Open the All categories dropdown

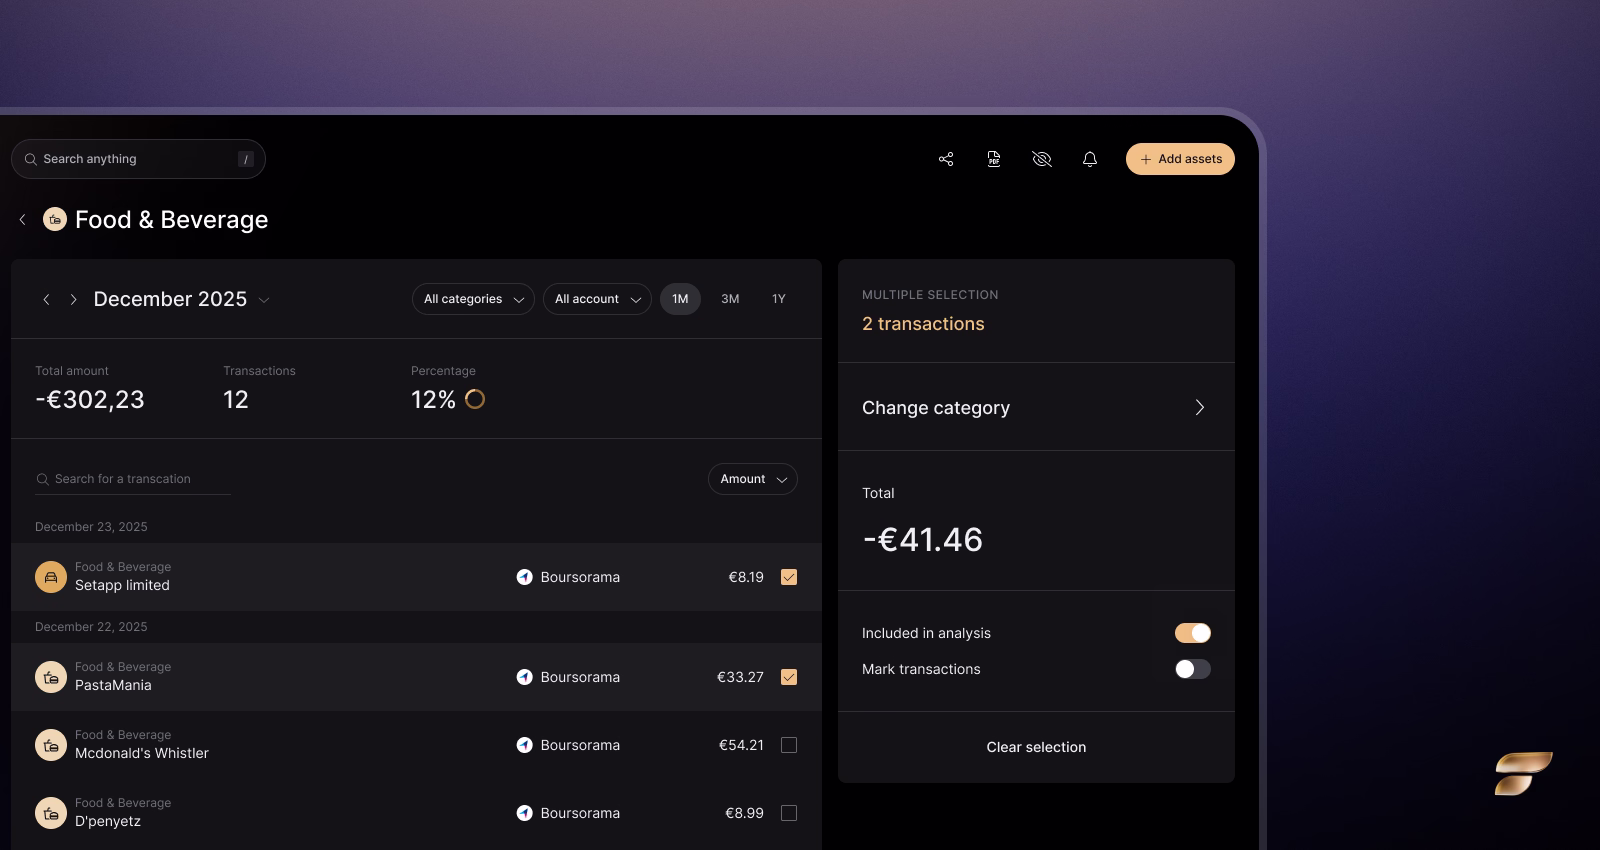point(473,299)
